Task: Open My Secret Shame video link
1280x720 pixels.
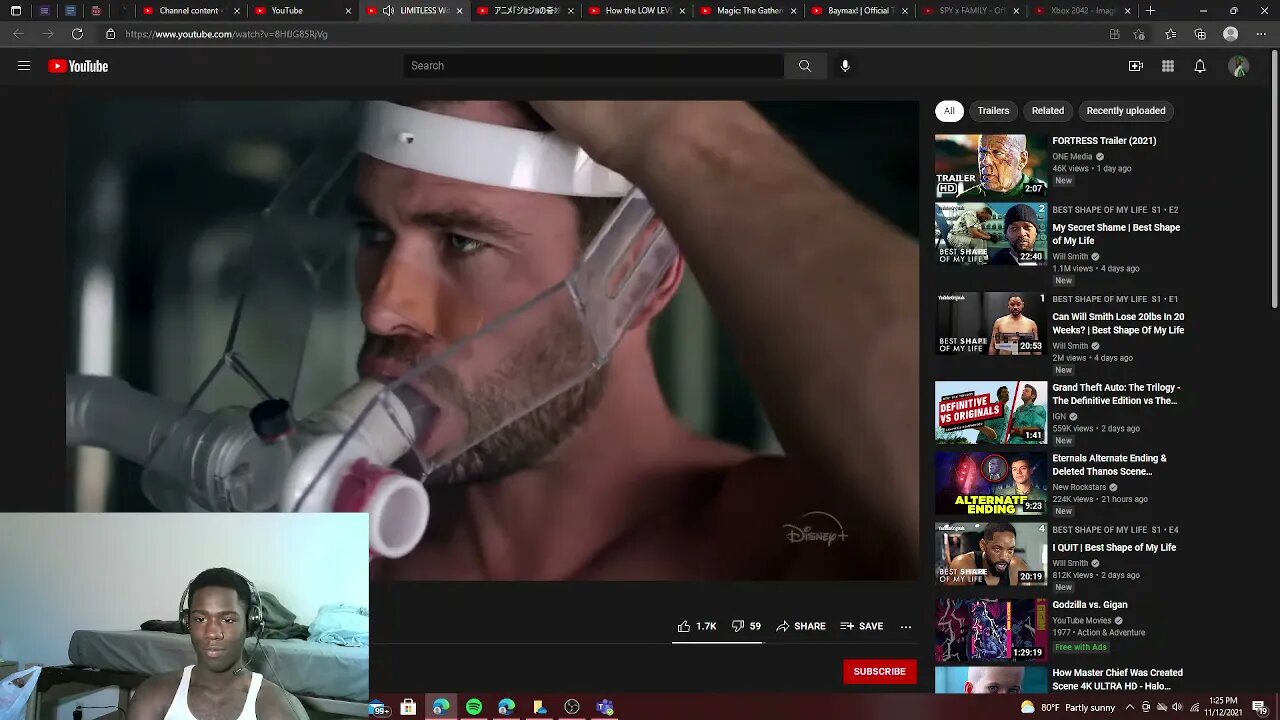Action: point(1116,234)
